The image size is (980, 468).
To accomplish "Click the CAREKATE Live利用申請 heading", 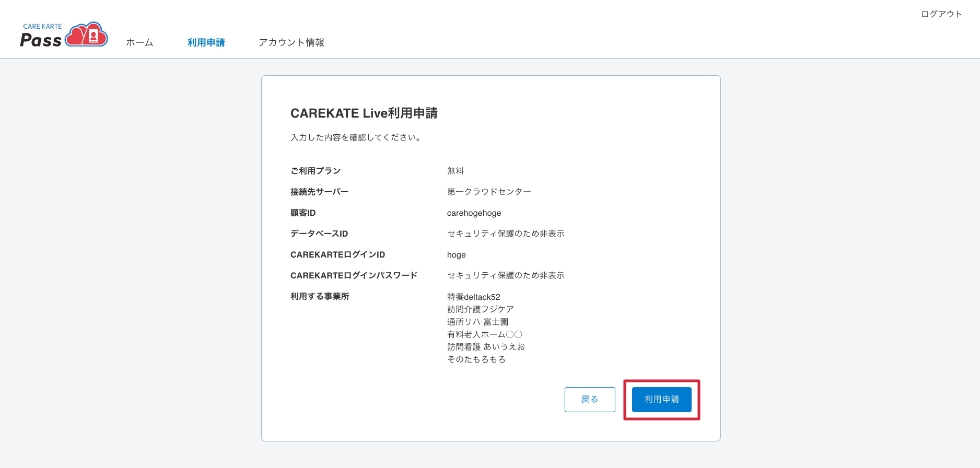I will 364,113.
